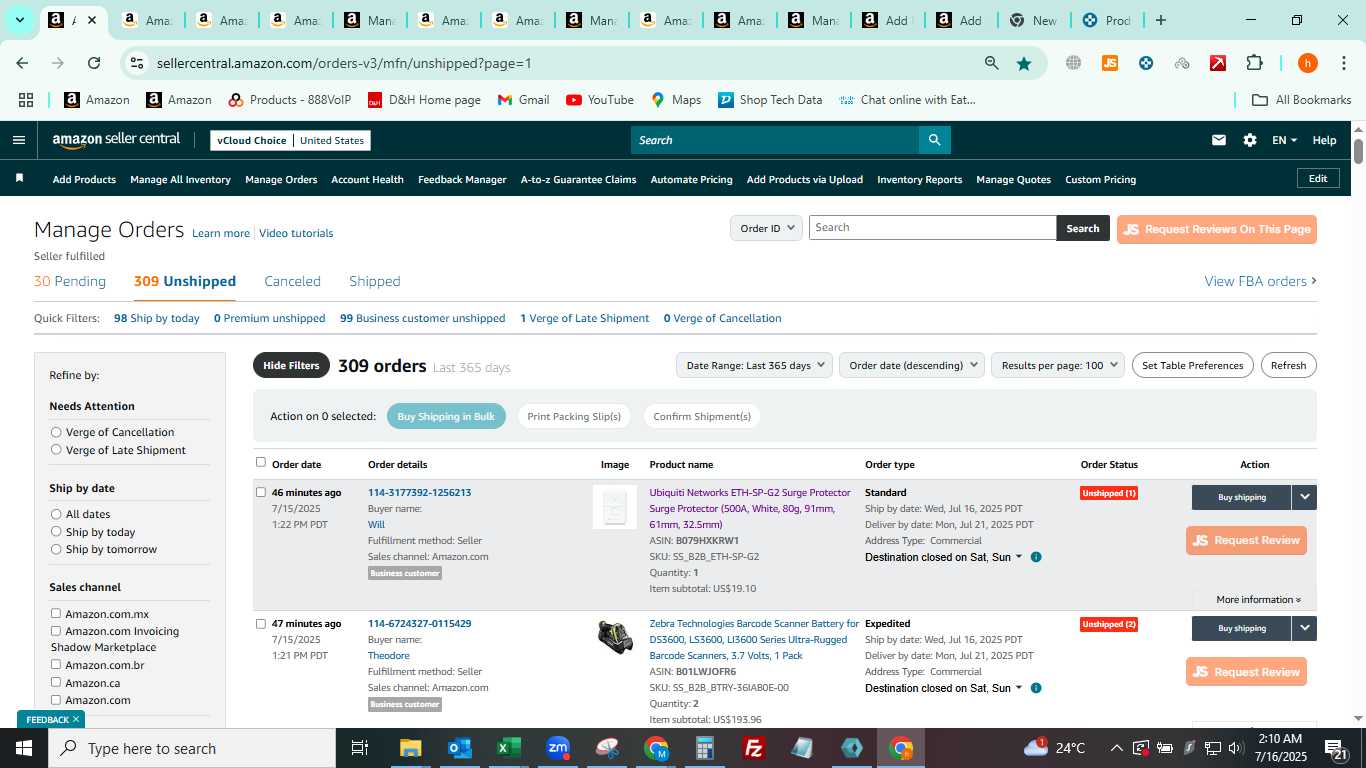Click the bookmark flag icon before Add Products

pos(19,178)
